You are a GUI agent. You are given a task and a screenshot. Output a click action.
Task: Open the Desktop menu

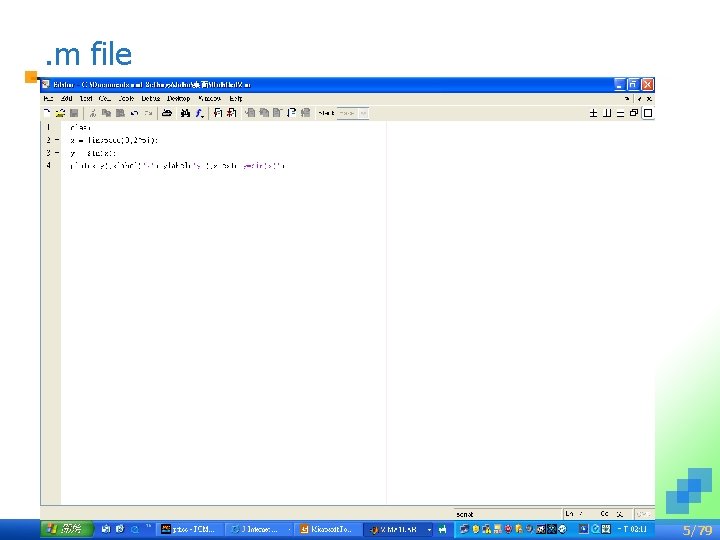pos(179,99)
